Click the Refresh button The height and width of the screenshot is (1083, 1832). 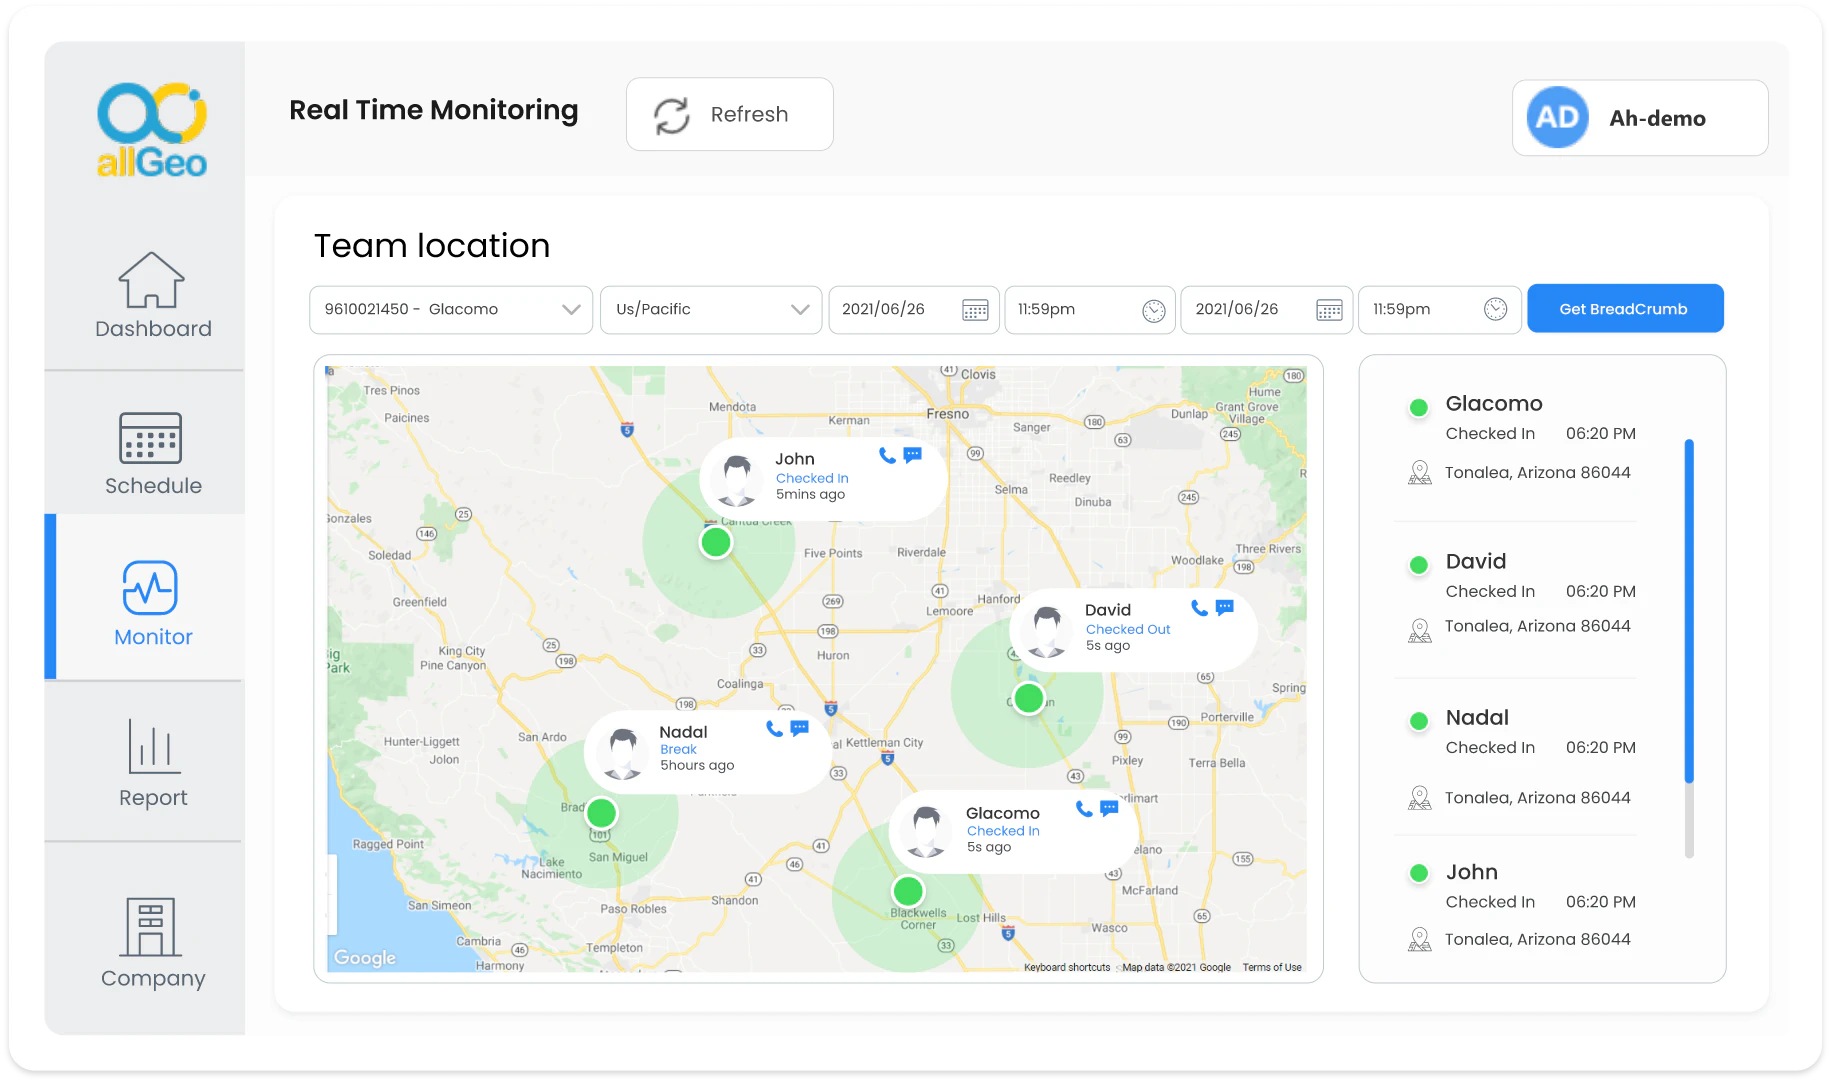[729, 114]
